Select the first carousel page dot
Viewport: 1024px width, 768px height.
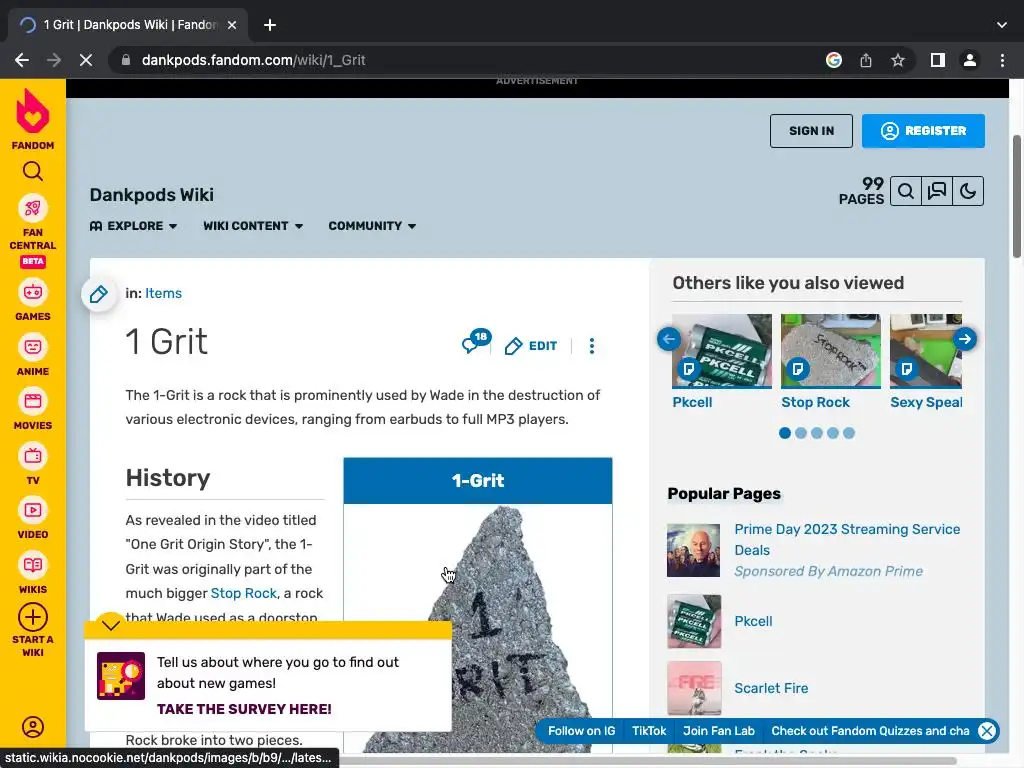coord(785,433)
